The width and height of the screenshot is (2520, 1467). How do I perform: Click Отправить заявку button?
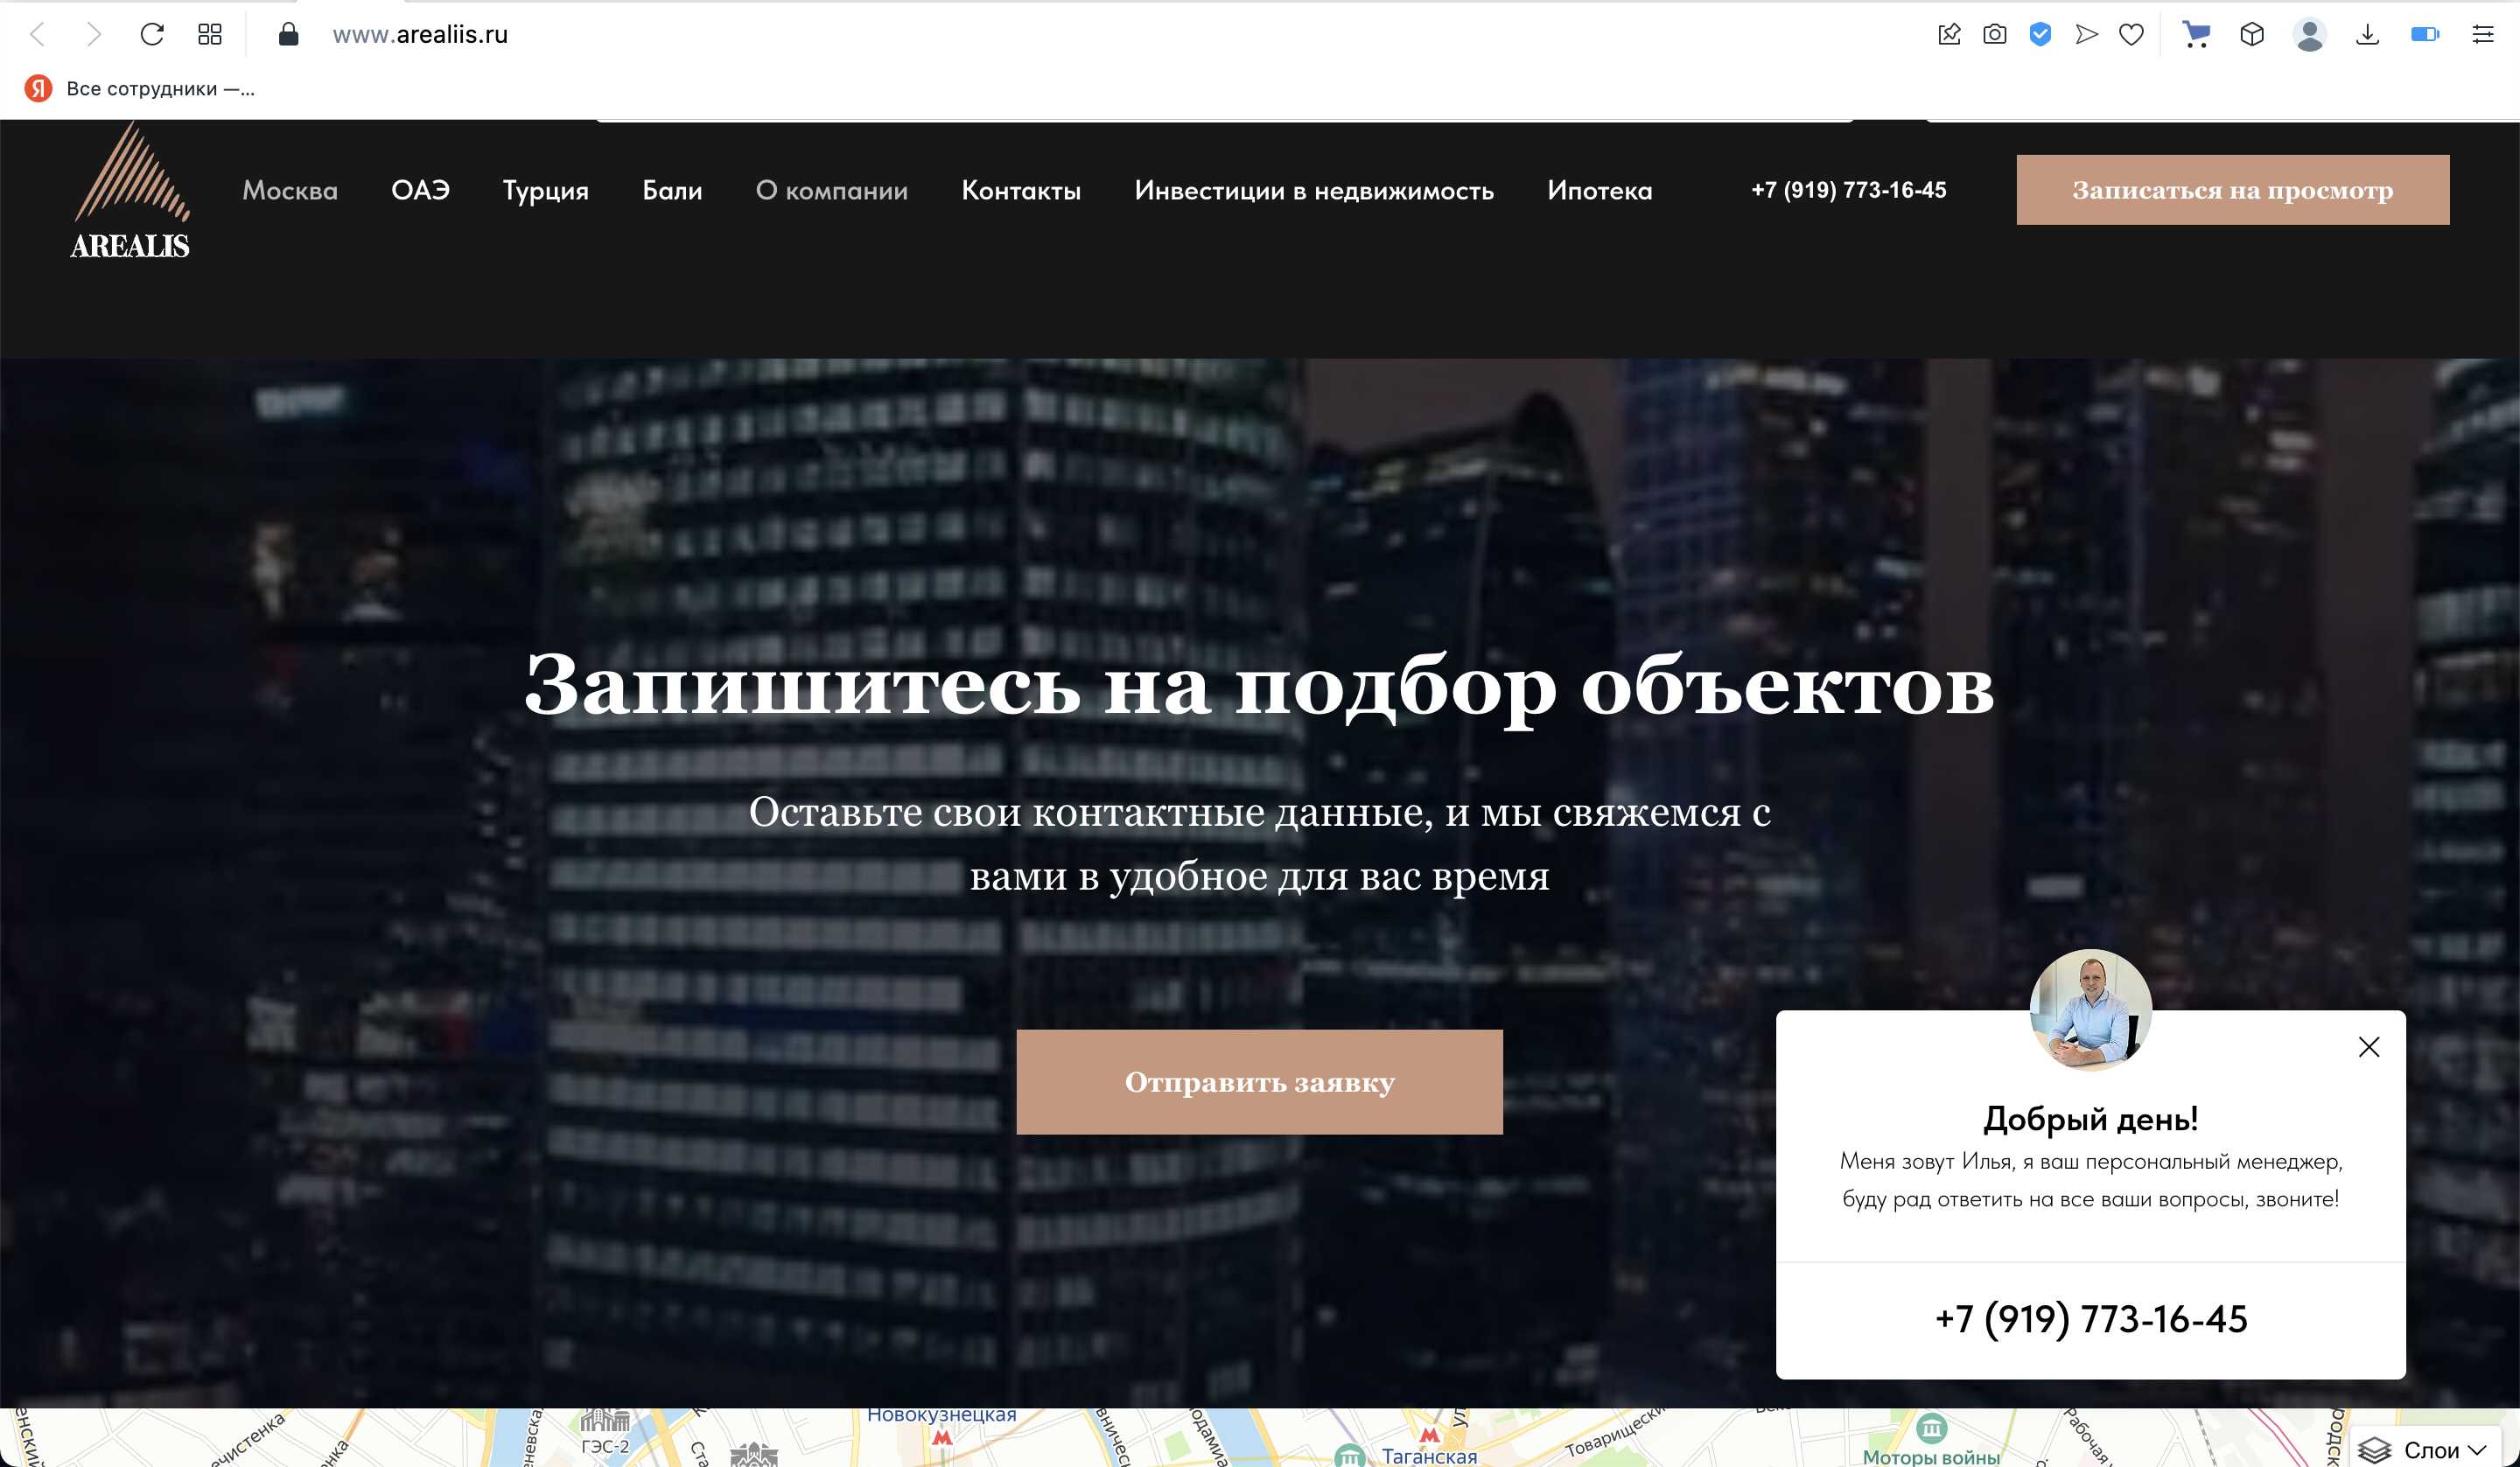[1260, 1082]
